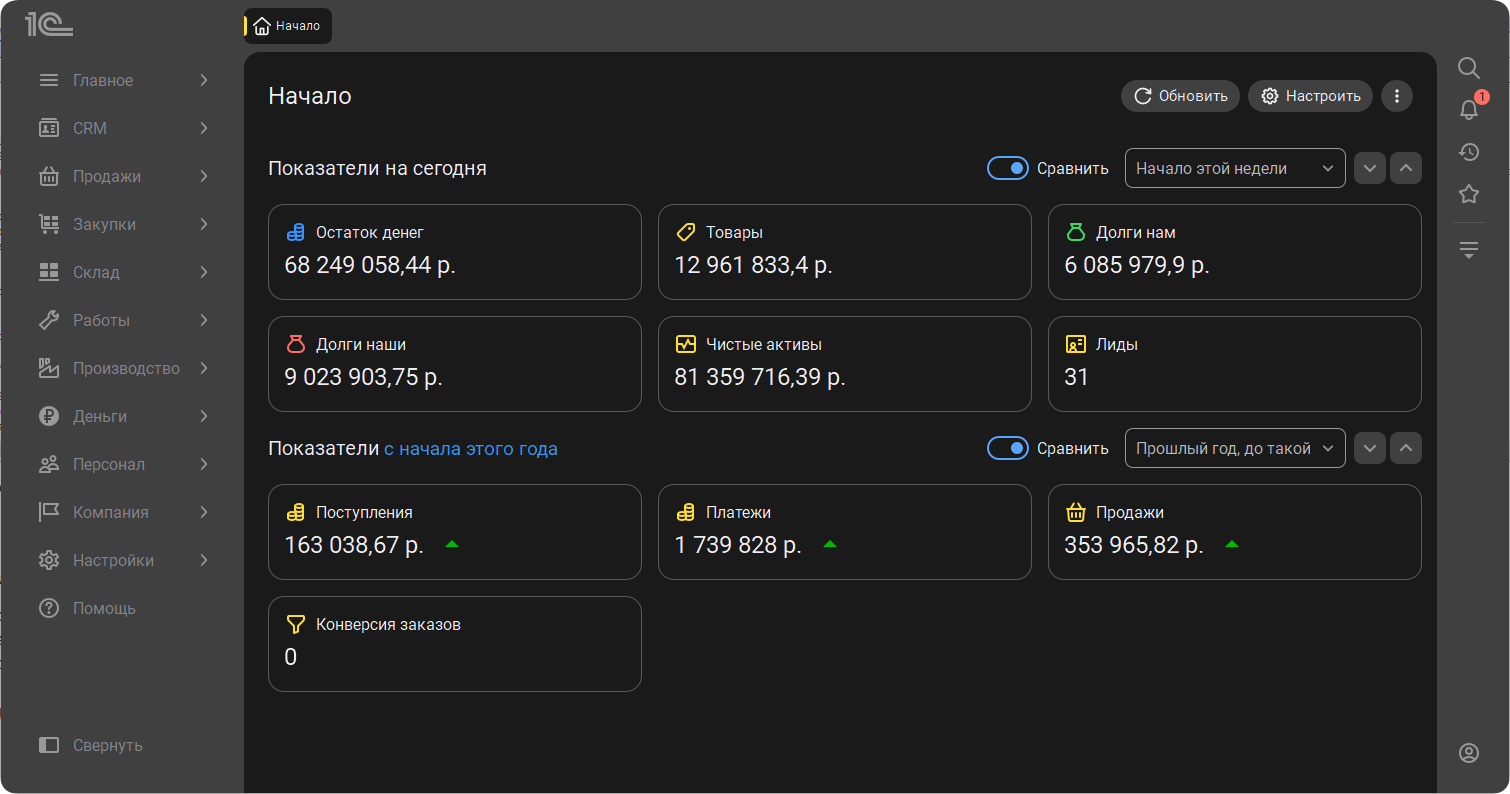Collapse today's indicators section with up arrow
This screenshot has height=794, width=1510.
point(1405,168)
